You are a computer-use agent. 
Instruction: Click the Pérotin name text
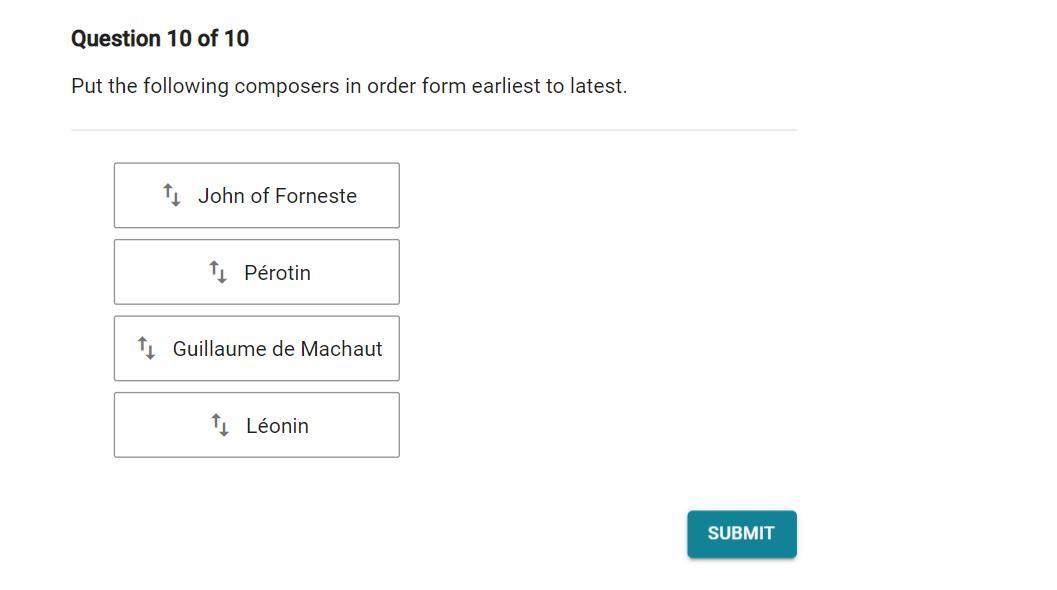click(277, 273)
